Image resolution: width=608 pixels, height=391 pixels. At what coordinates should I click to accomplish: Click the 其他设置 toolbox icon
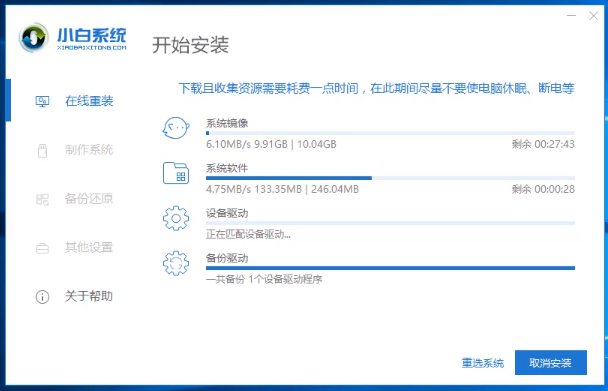pos(42,248)
